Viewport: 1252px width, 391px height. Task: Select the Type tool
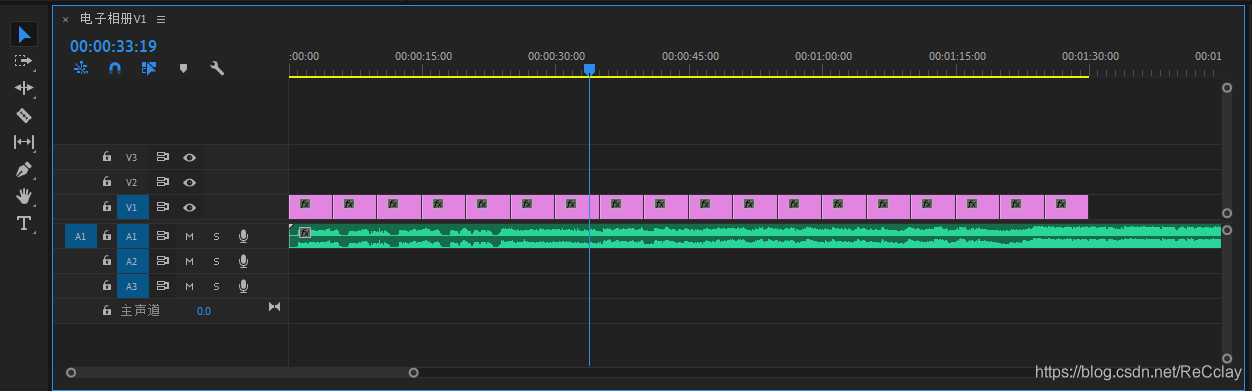pos(24,223)
